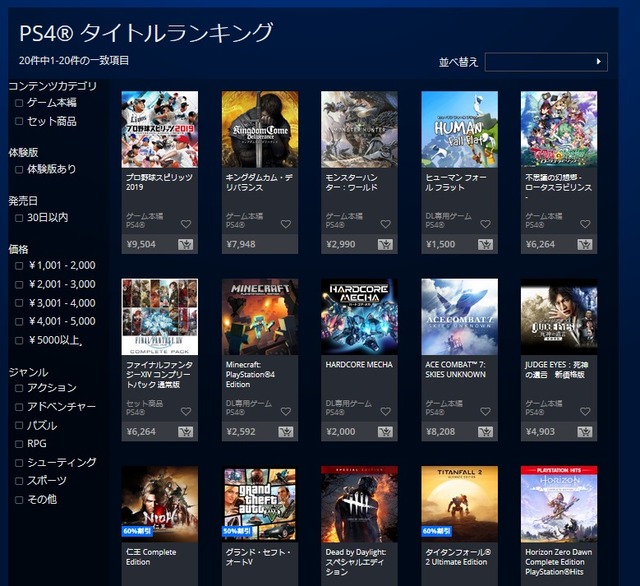640x586 pixels.
Task: Add ファイナルファンタジーXIV コンプリートパック to wishlist with heart icon
Action: [x=186, y=411]
